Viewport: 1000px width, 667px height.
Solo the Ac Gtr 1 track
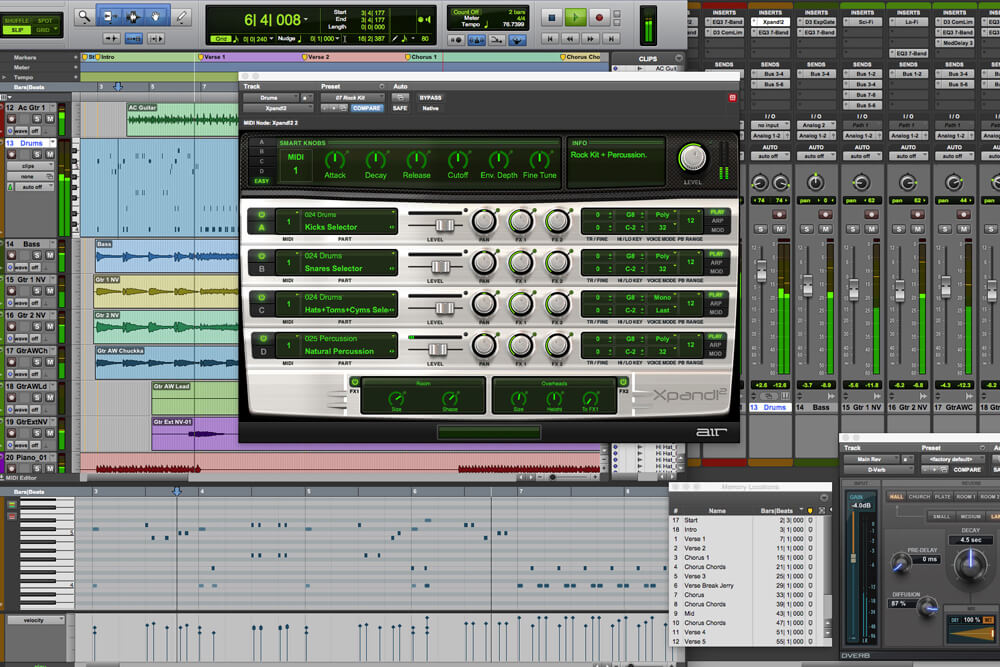[x=38, y=119]
